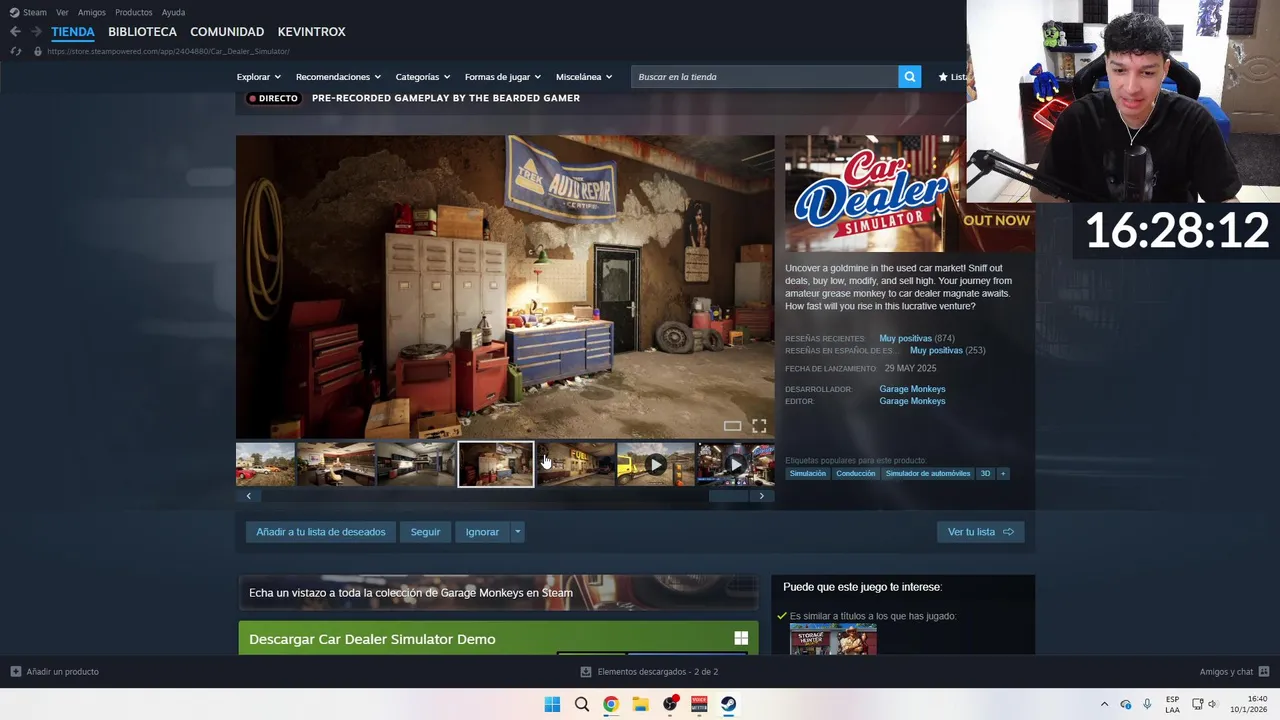This screenshot has width=1280, height=720.
Task: Open the Ver menu in Steam
Action: (62, 12)
